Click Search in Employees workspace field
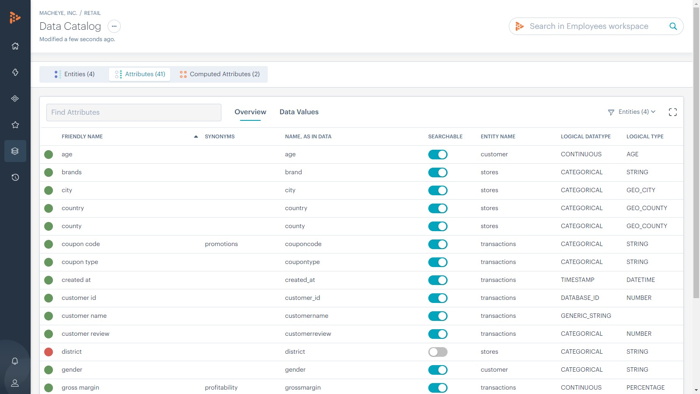700x394 pixels. pyautogui.click(x=596, y=26)
